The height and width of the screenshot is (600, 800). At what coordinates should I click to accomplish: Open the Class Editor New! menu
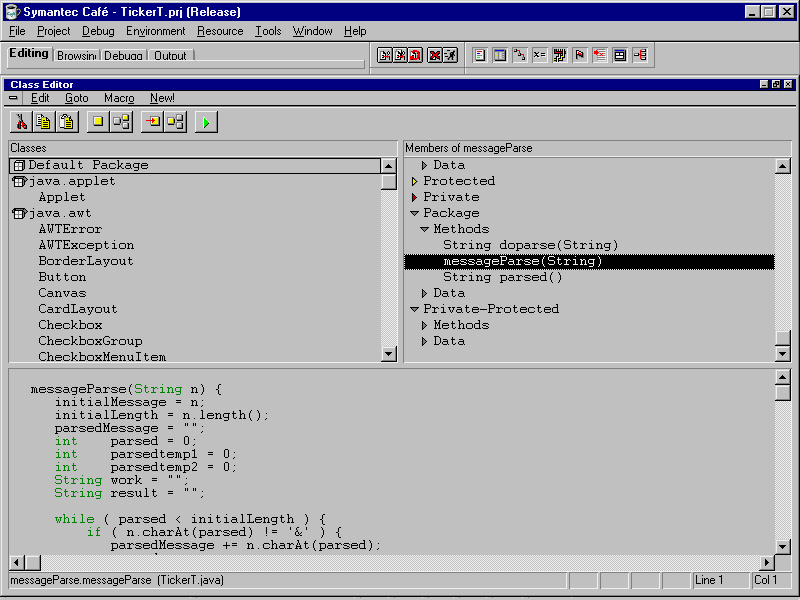pos(162,98)
